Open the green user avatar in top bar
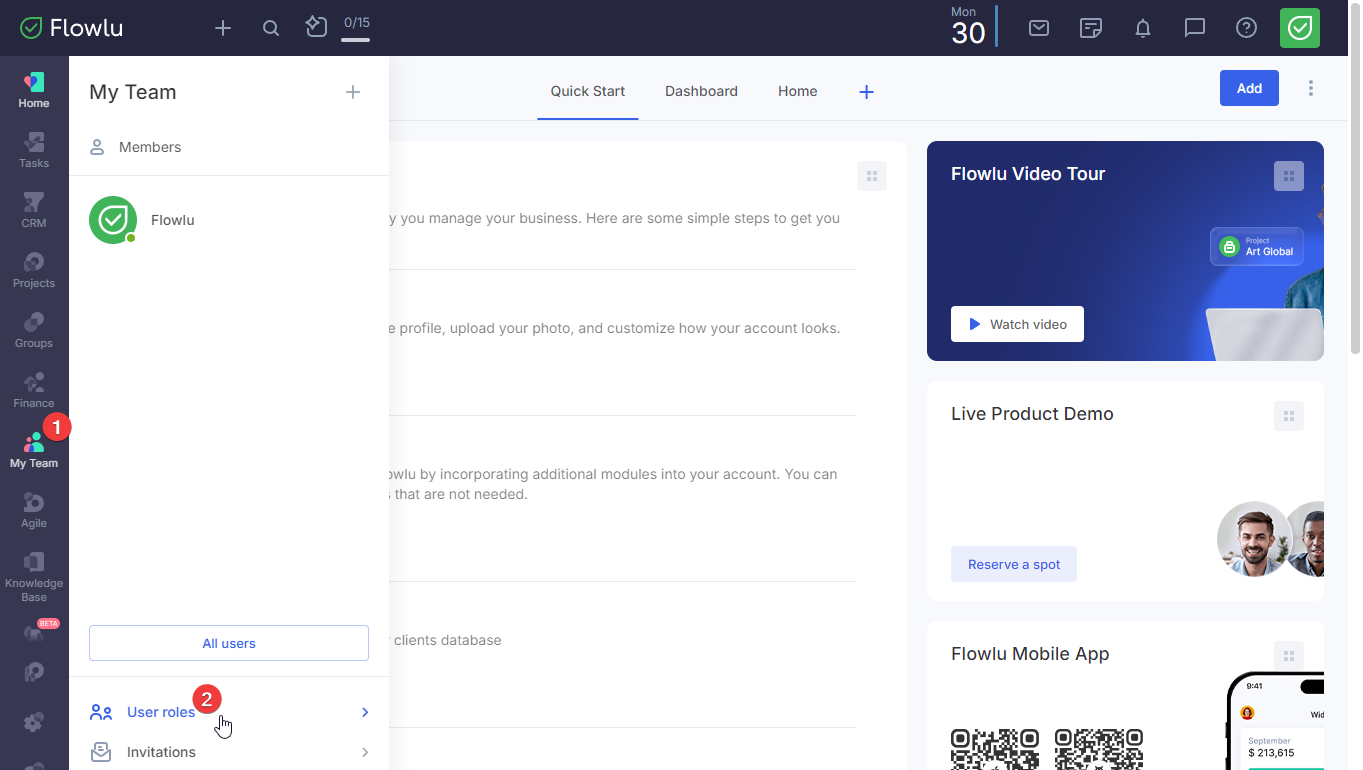 pyautogui.click(x=1300, y=28)
